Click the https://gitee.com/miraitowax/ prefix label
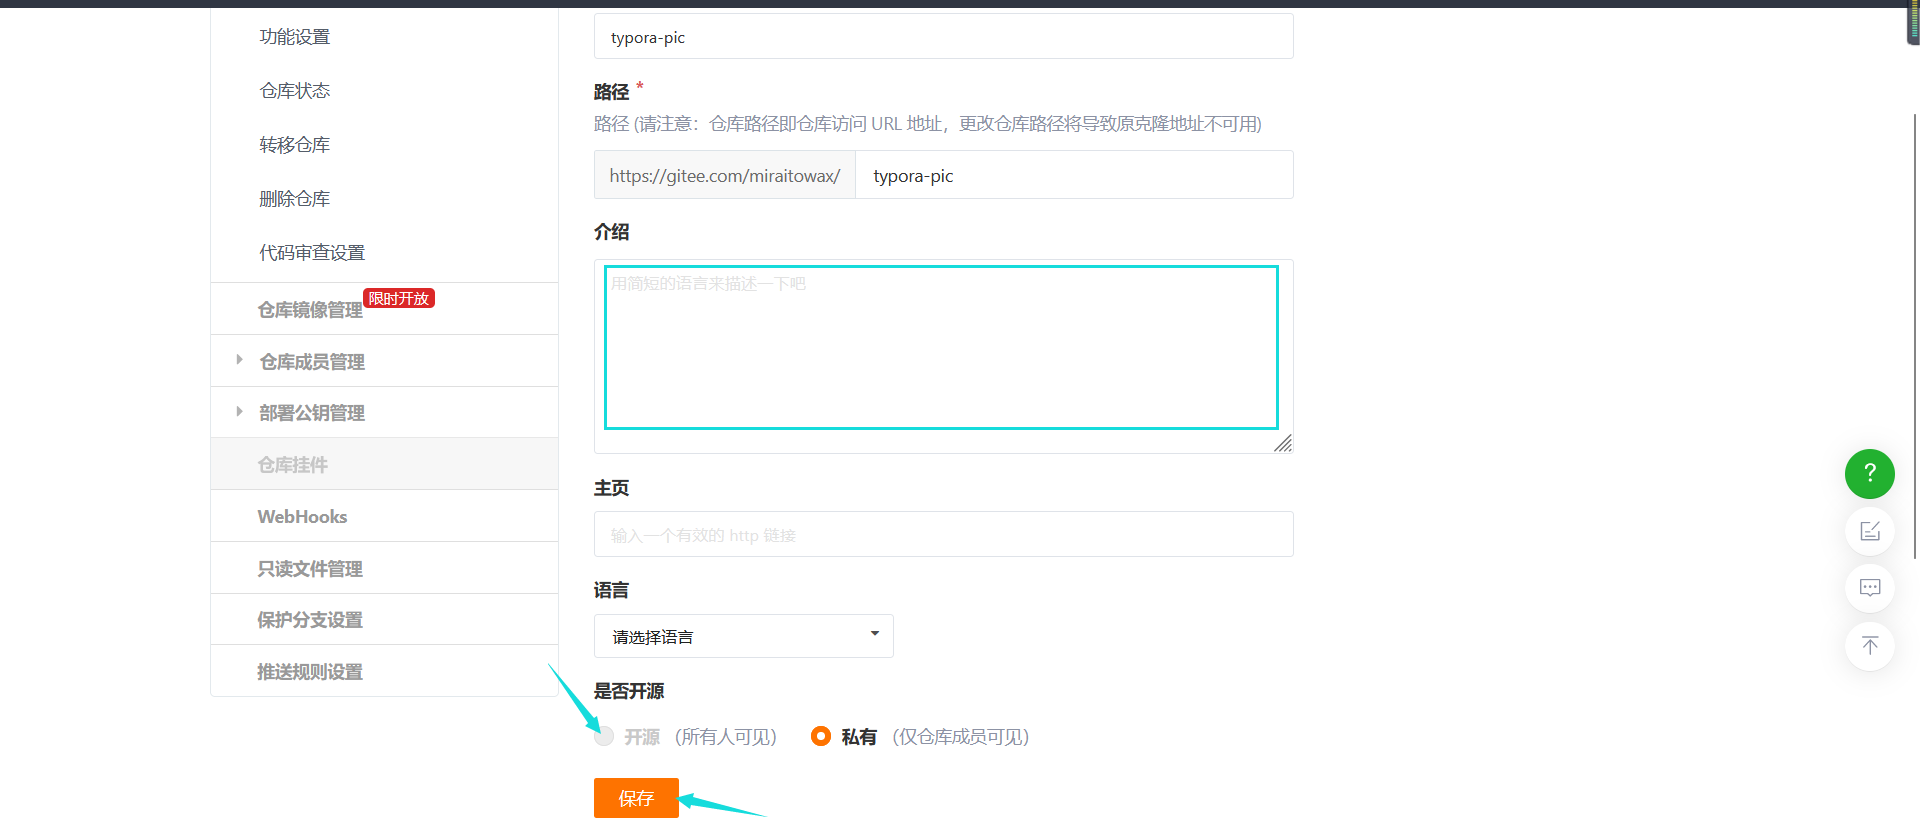This screenshot has width=1920, height=823. click(x=725, y=175)
